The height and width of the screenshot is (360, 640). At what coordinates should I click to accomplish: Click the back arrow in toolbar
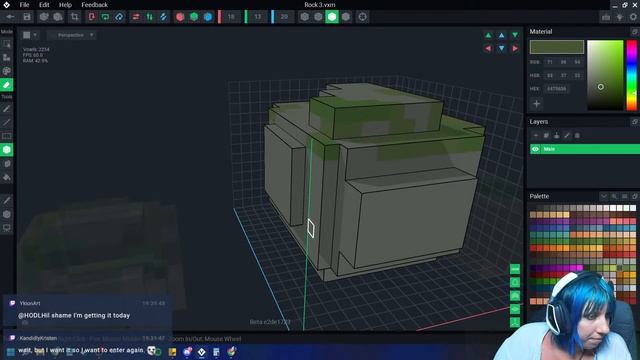[x=10, y=17]
